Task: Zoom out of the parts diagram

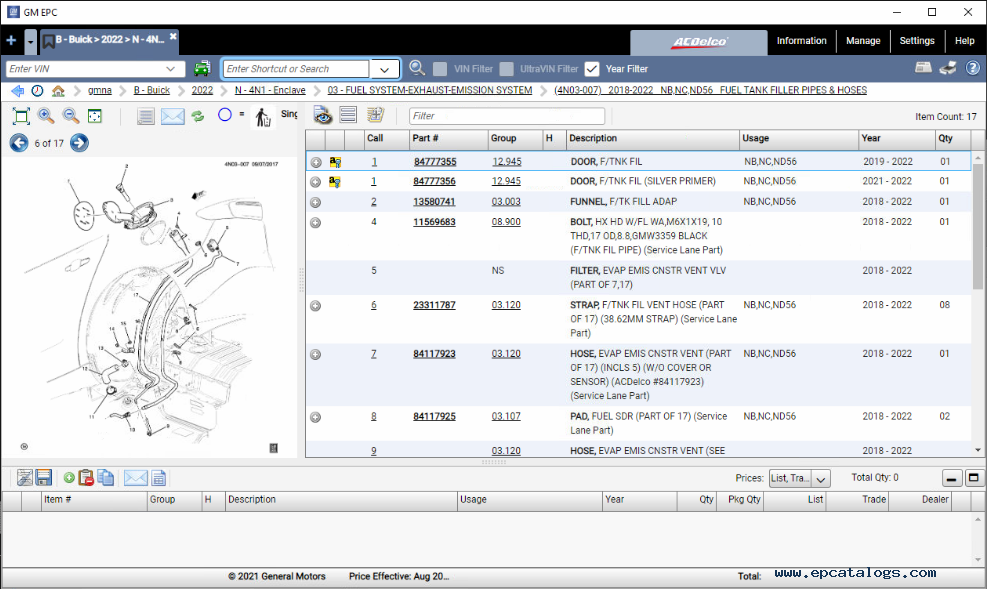Action: (71, 116)
